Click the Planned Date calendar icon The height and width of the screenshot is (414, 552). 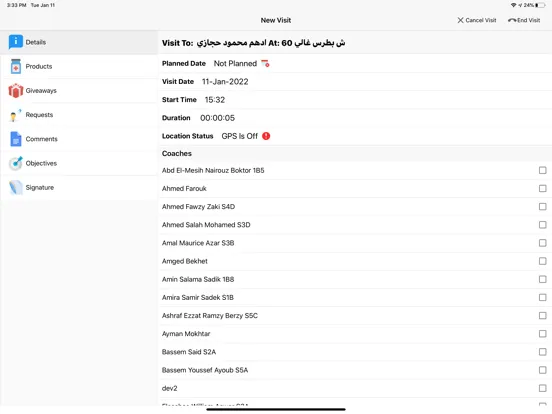pos(265,63)
